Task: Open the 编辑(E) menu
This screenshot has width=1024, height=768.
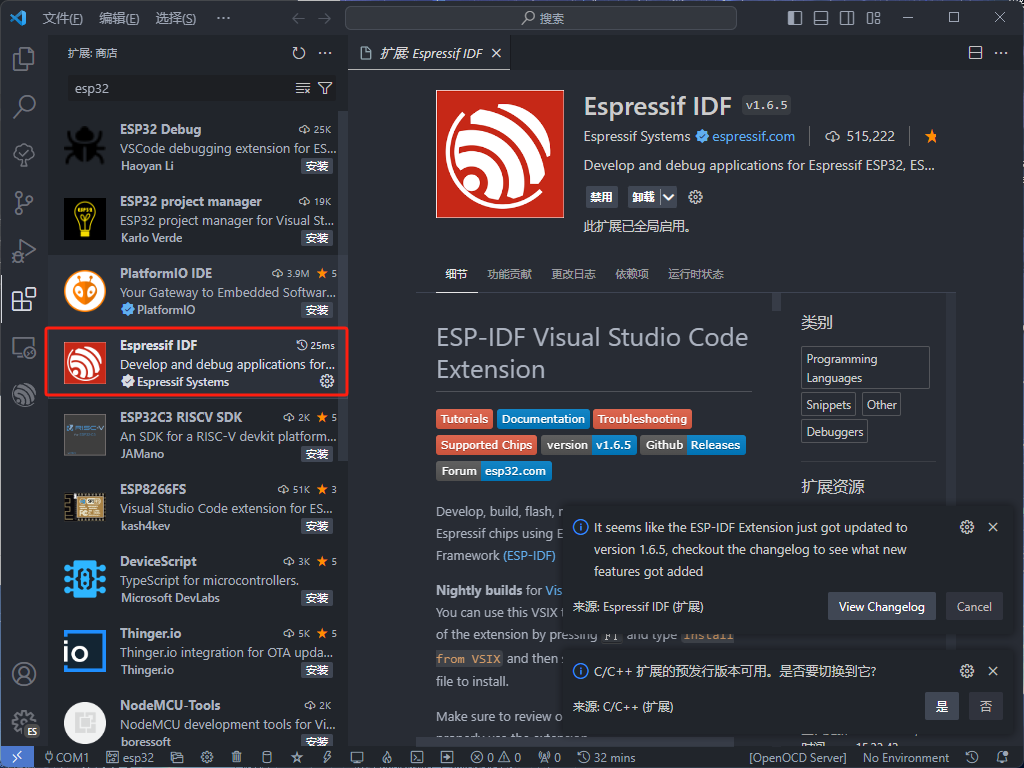Action: pyautogui.click(x=119, y=18)
